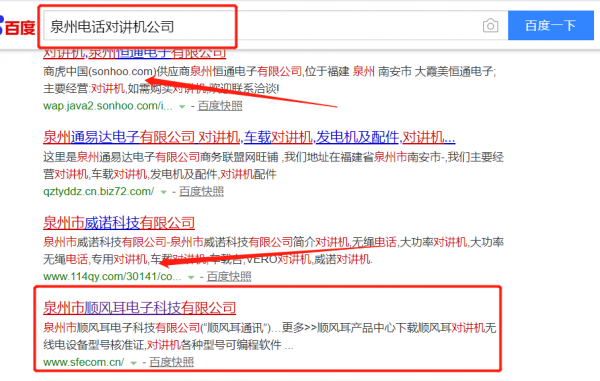Image resolution: width=600 pixels, height=381 pixels.
Task: Expand the dropdown arrow next to qztyddz.cn.biz72.com
Action: coord(163,192)
